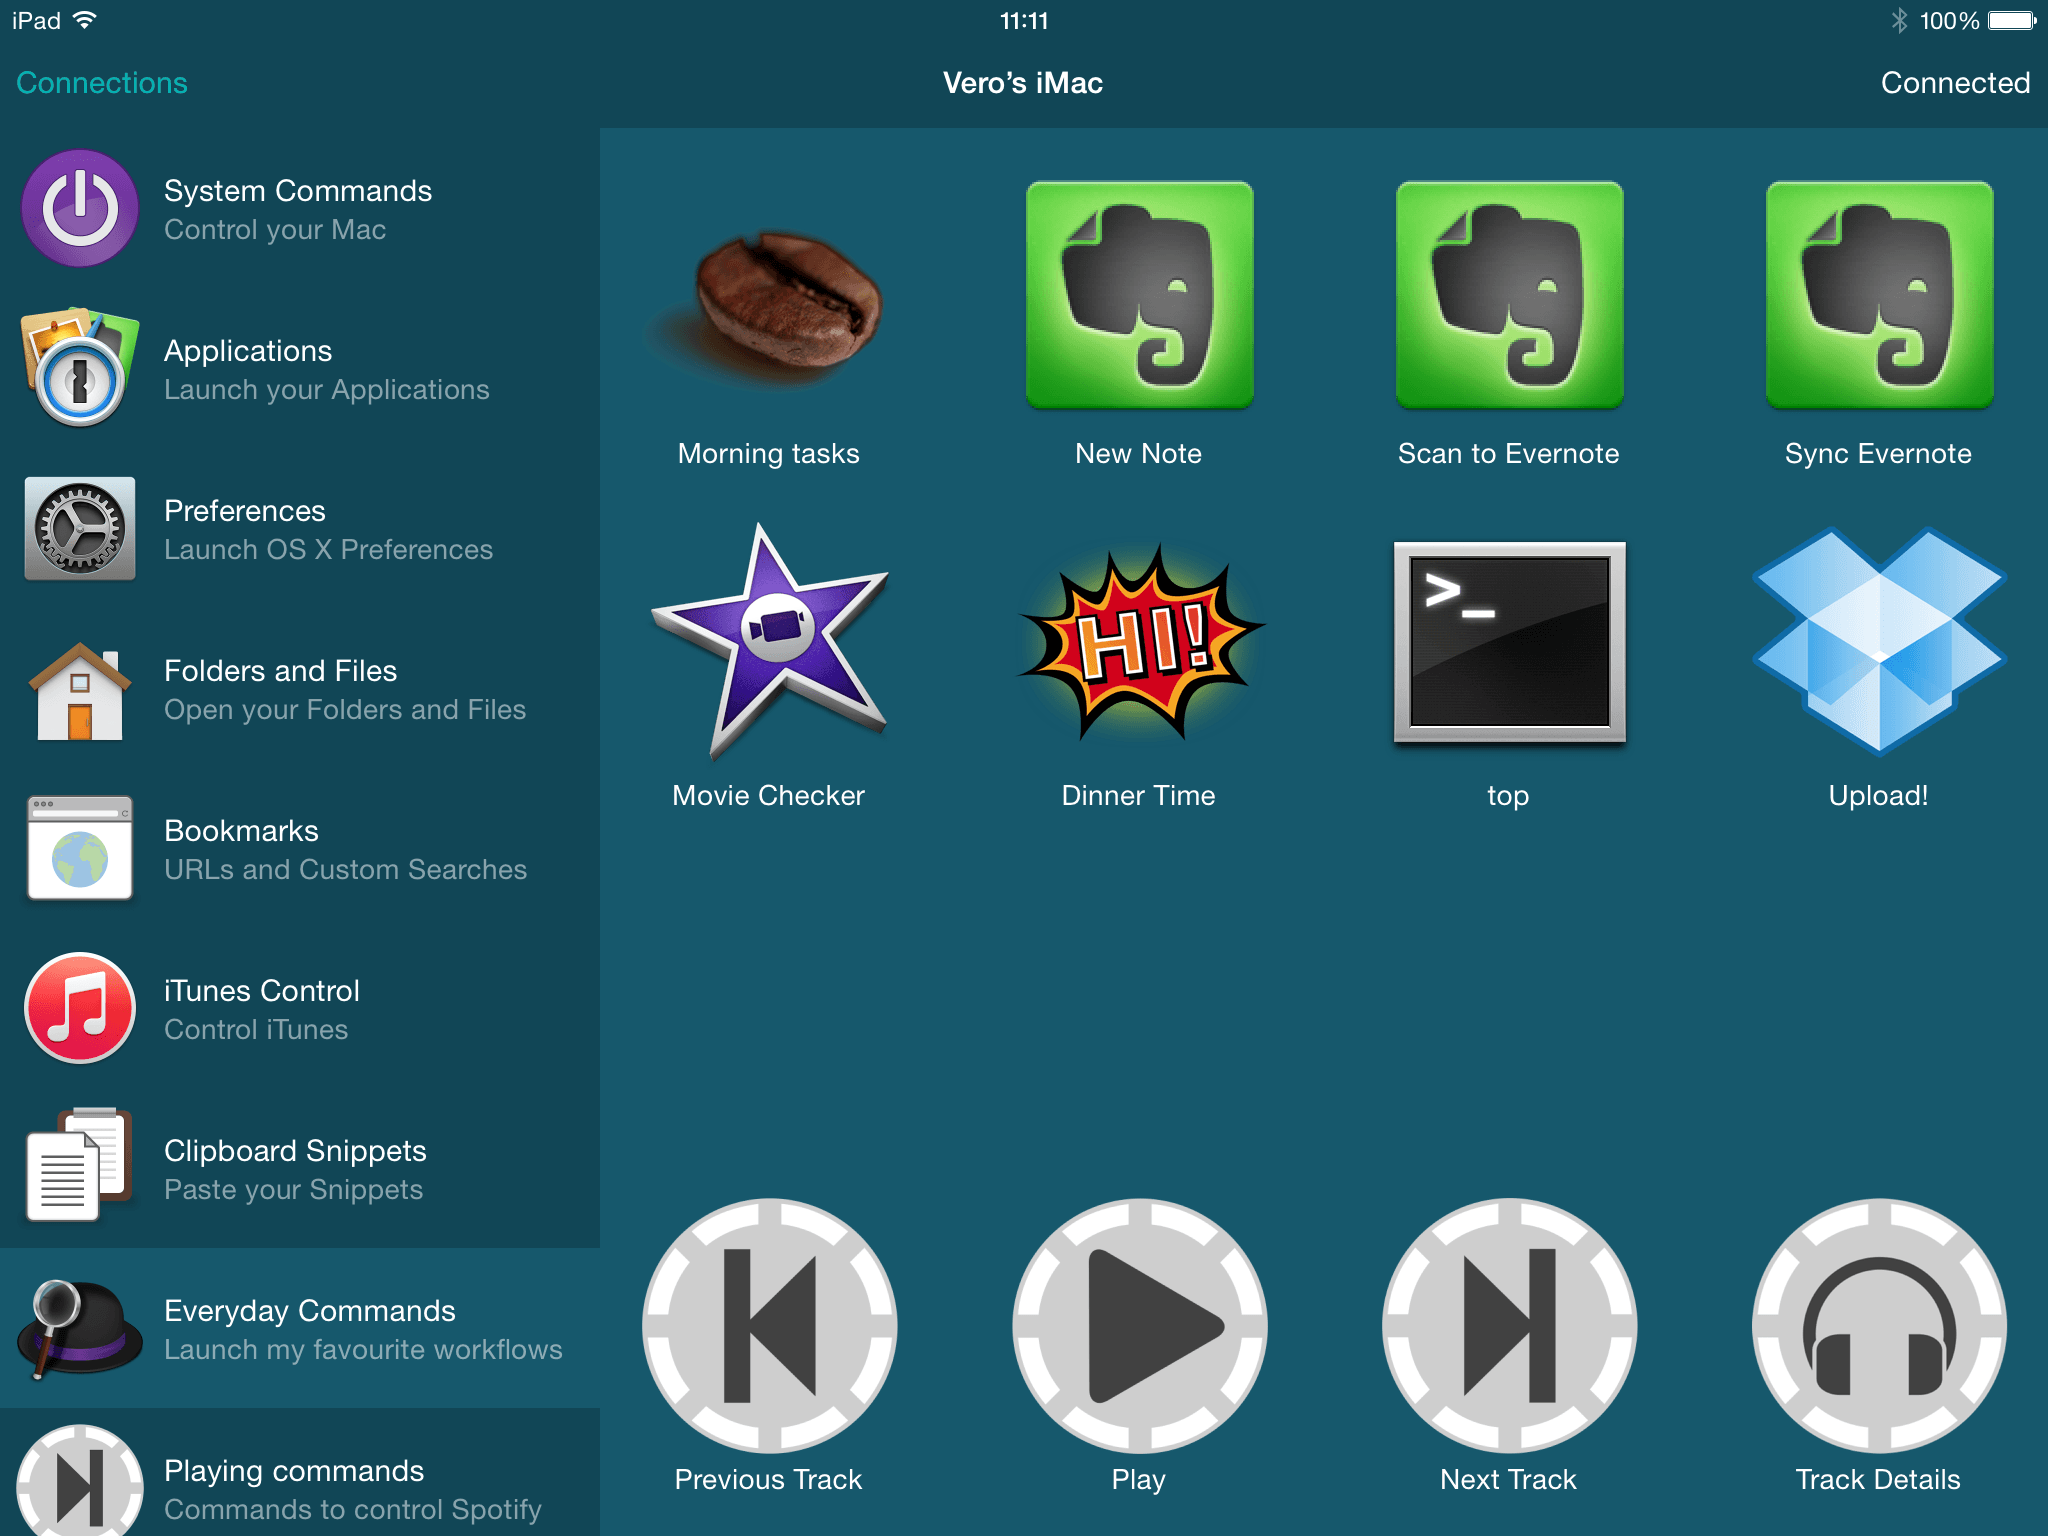
Task: Press Play track button
Action: coord(1137,1357)
